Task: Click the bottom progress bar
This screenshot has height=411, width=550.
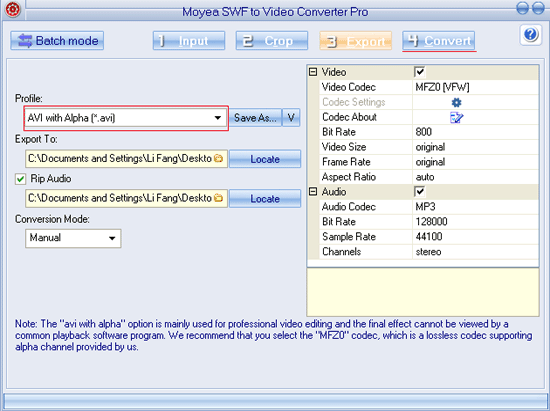Action: [275, 400]
